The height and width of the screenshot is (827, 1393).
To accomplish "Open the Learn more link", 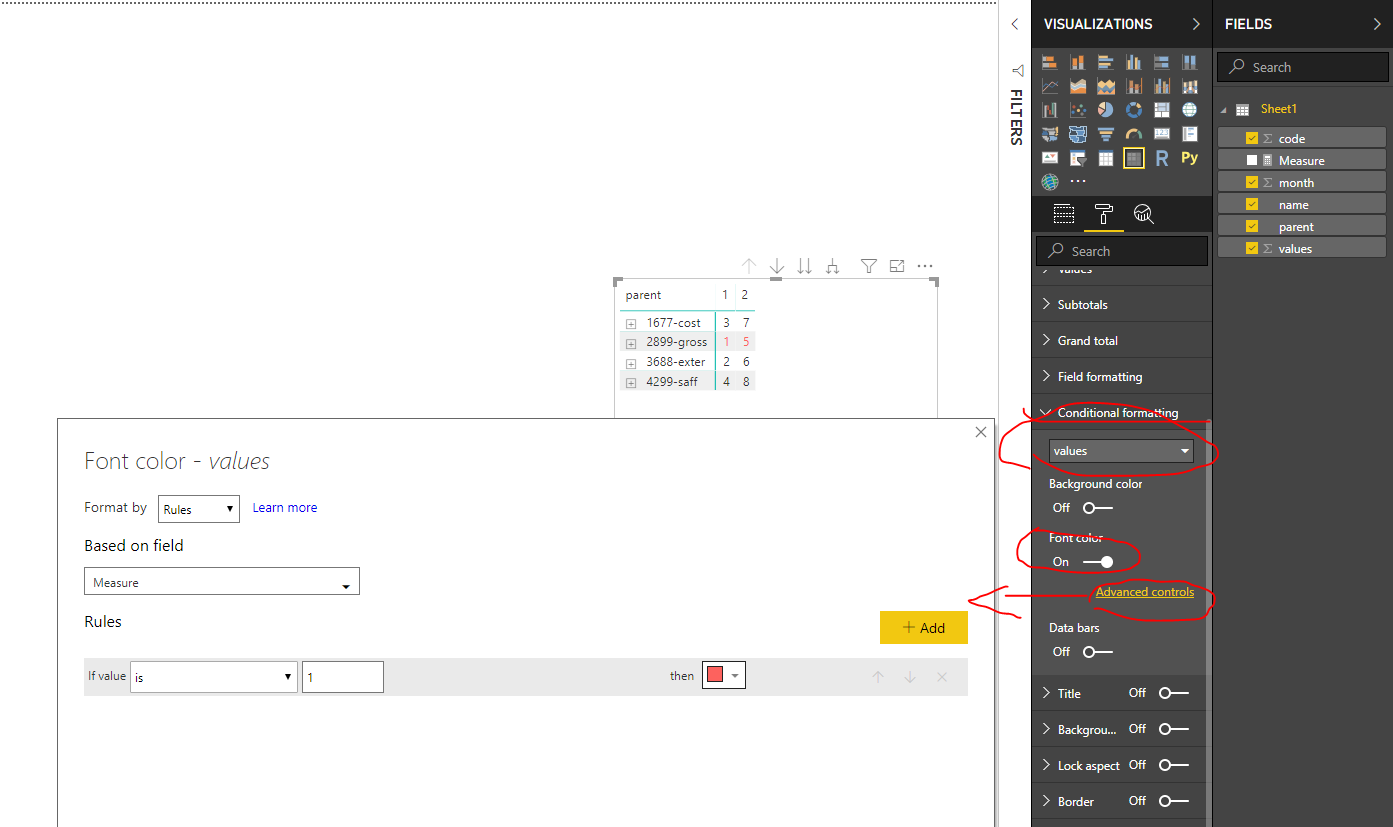I will tap(285, 508).
